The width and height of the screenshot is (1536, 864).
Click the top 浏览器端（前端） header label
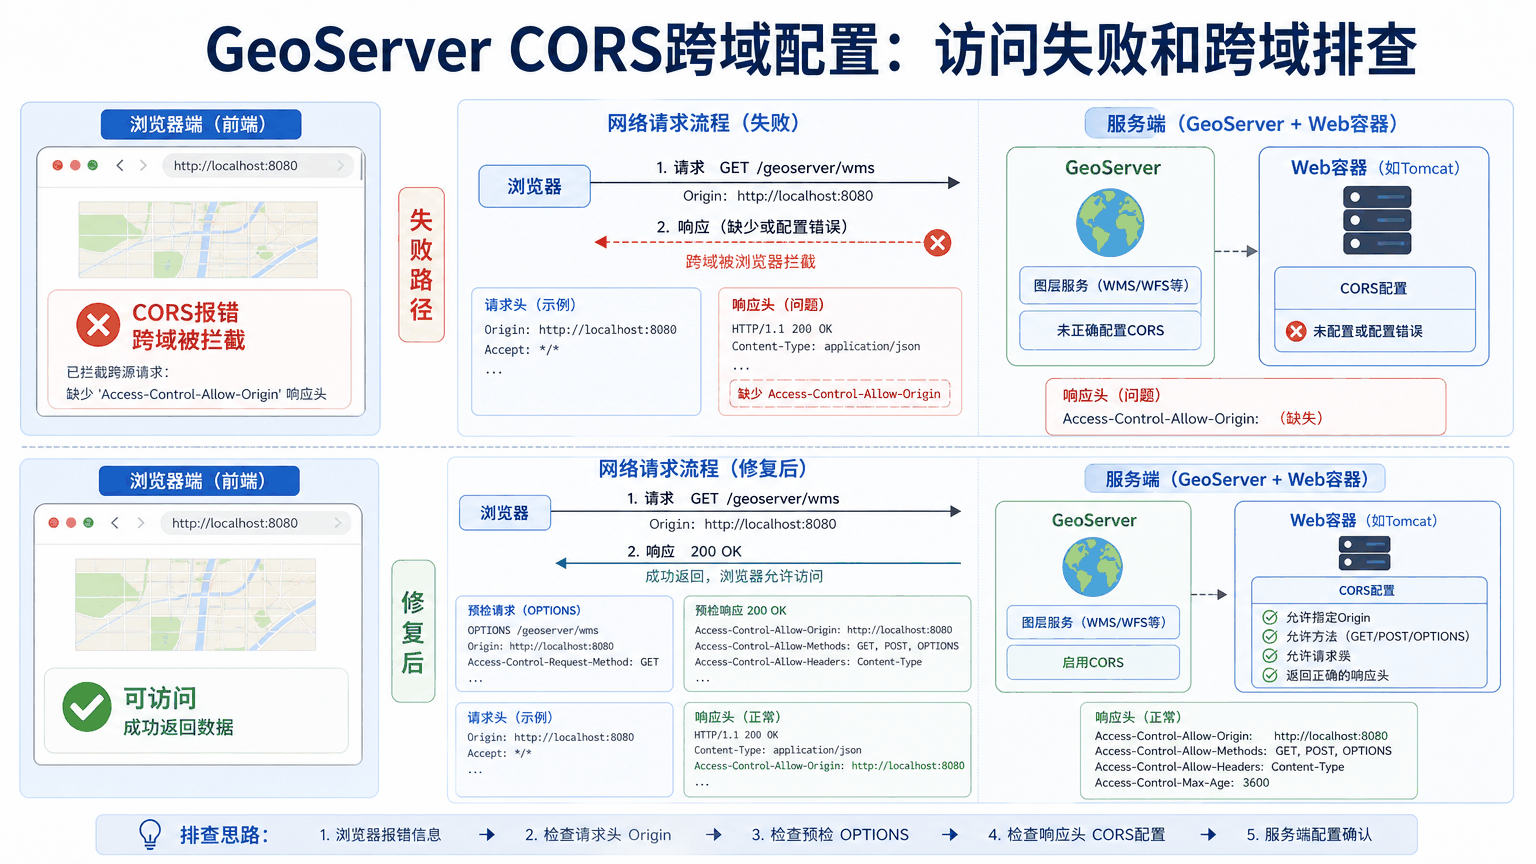point(201,124)
